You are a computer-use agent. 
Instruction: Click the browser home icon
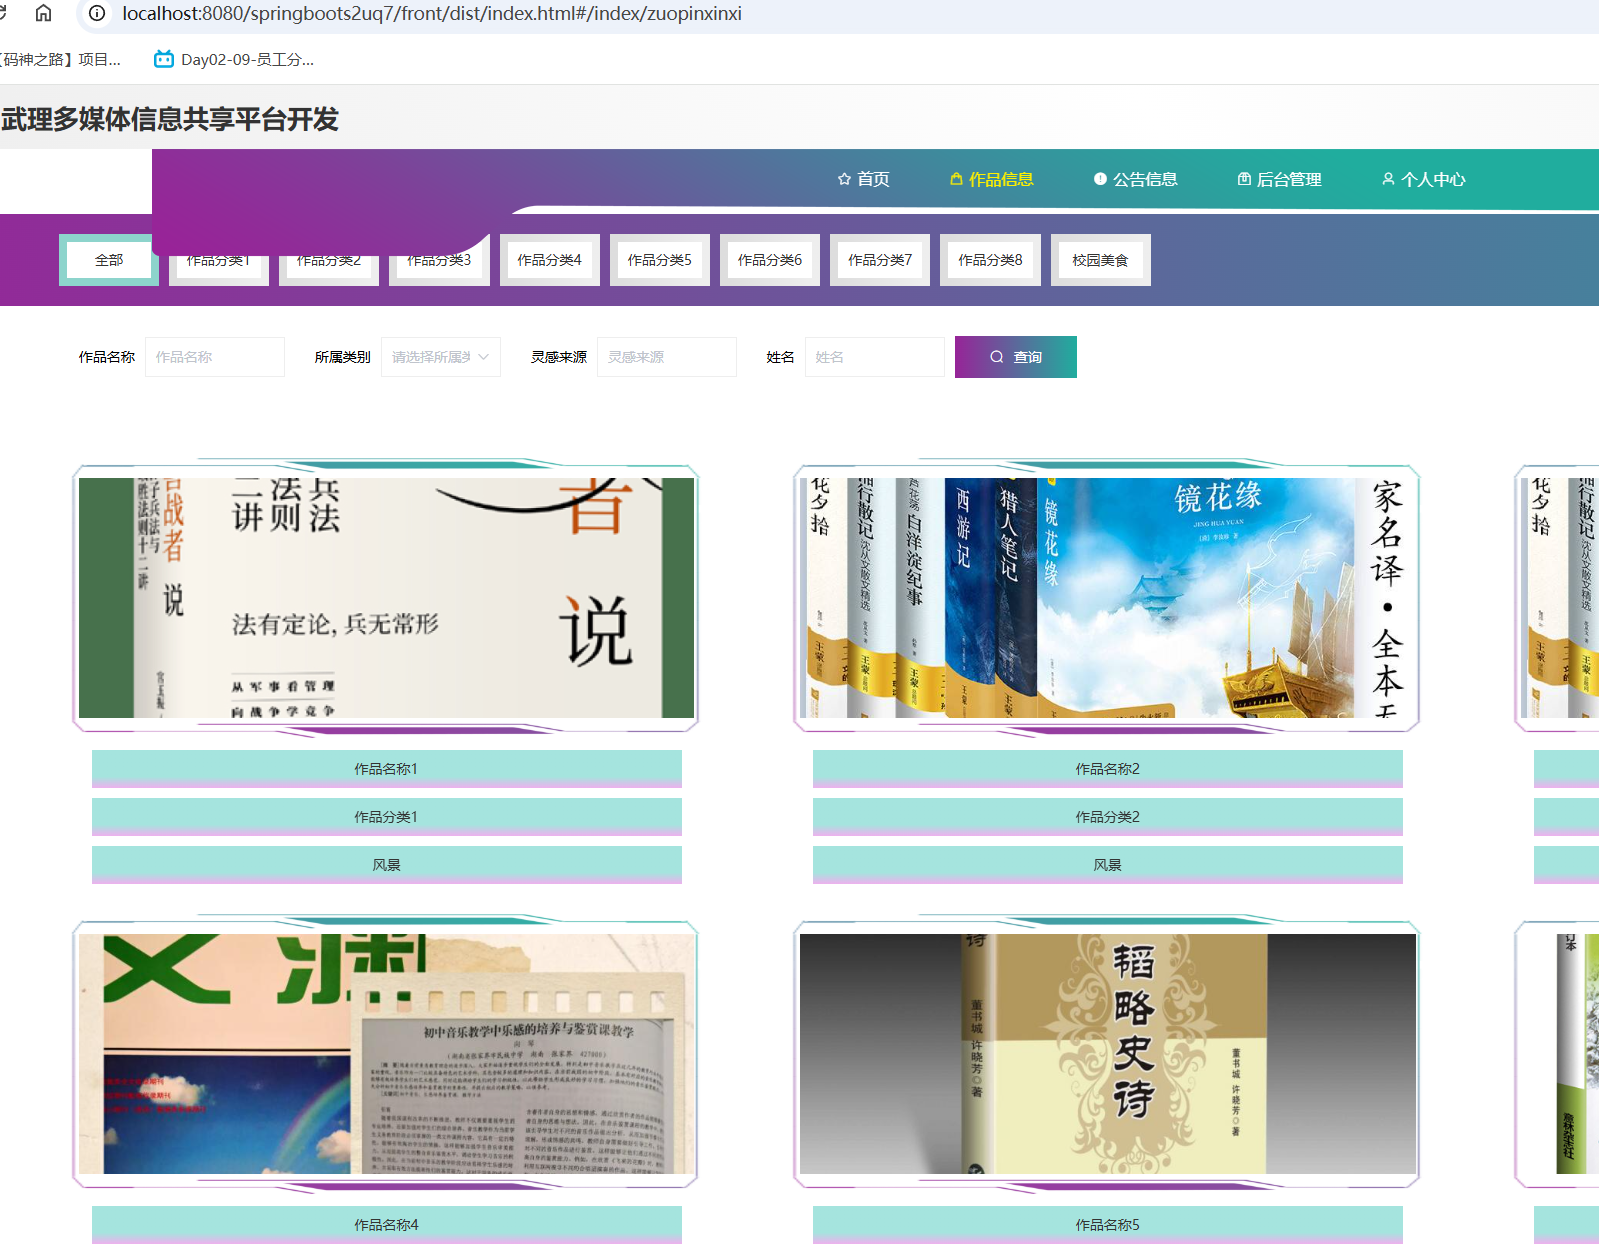[43, 13]
